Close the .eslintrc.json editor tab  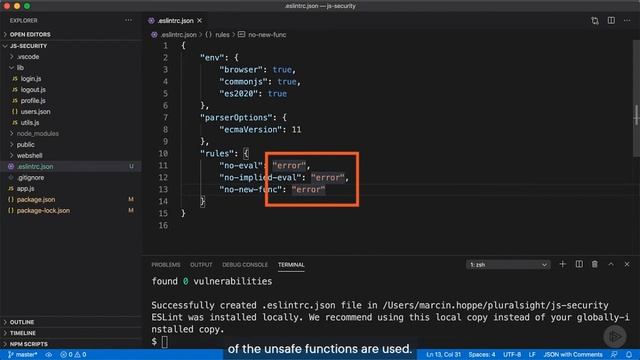(x=200, y=20)
